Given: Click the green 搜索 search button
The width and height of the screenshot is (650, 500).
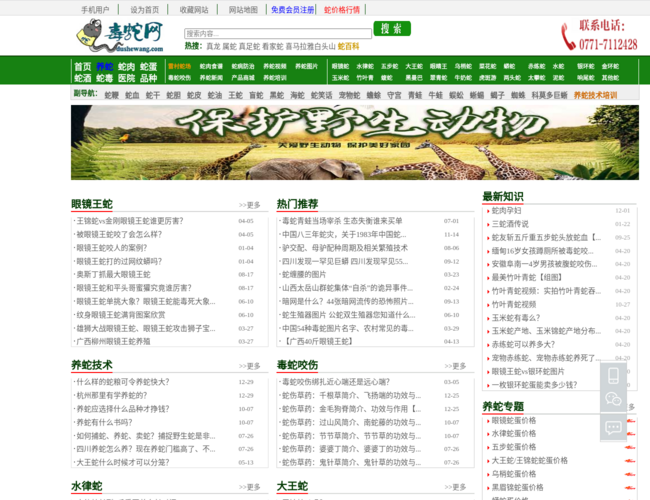Looking at the screenshot, I should 392,28.
